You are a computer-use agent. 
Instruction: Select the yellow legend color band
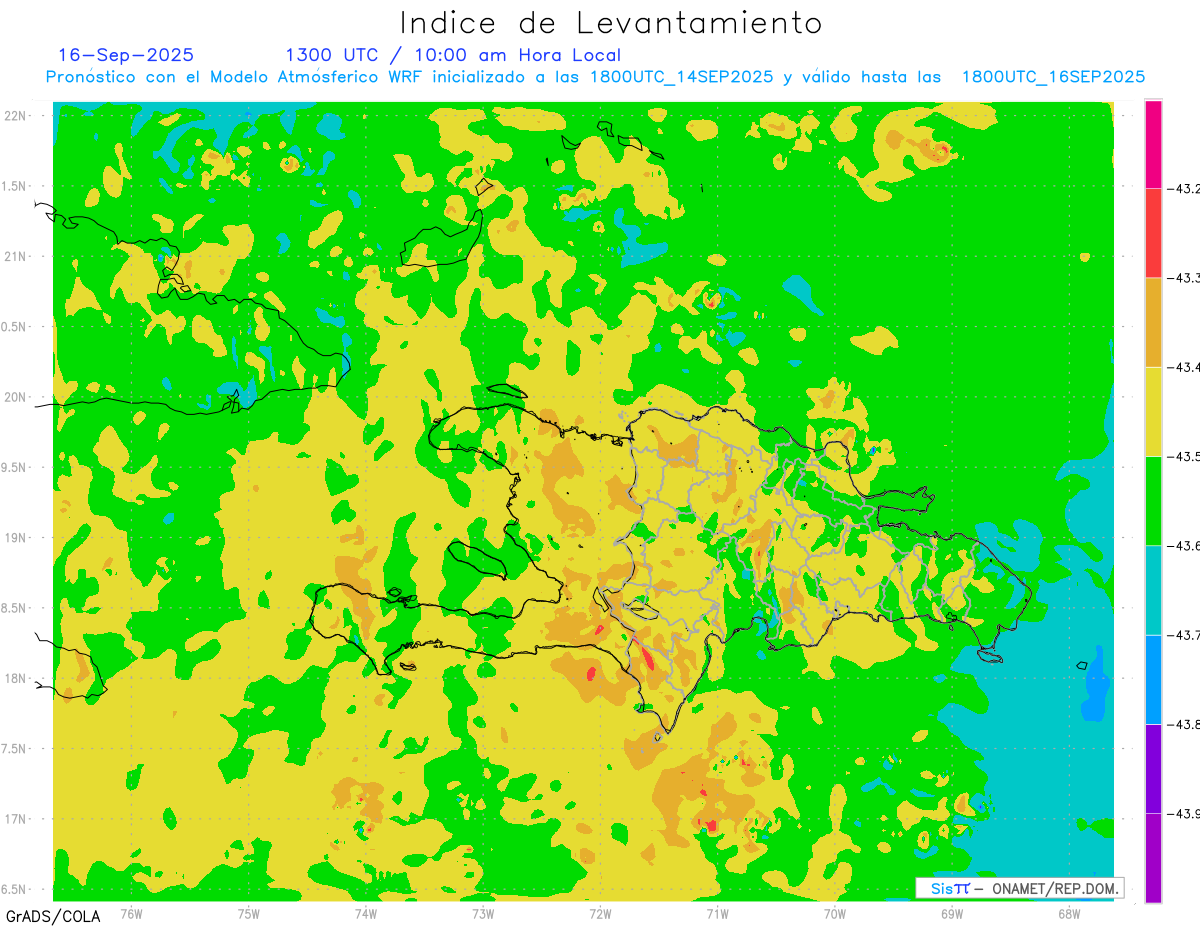1153,411
